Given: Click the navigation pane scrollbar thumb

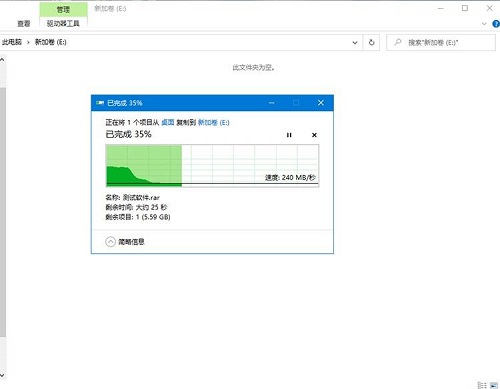Looking at the screenshot, I should click(x=3, y=212).
